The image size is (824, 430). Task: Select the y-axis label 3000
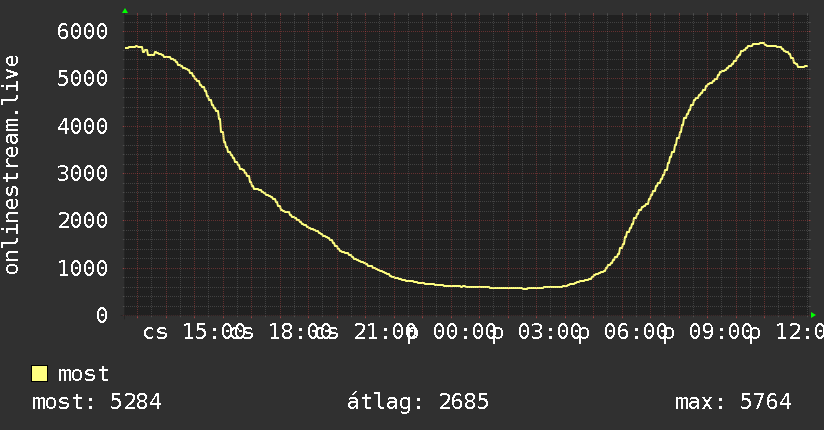83,173
